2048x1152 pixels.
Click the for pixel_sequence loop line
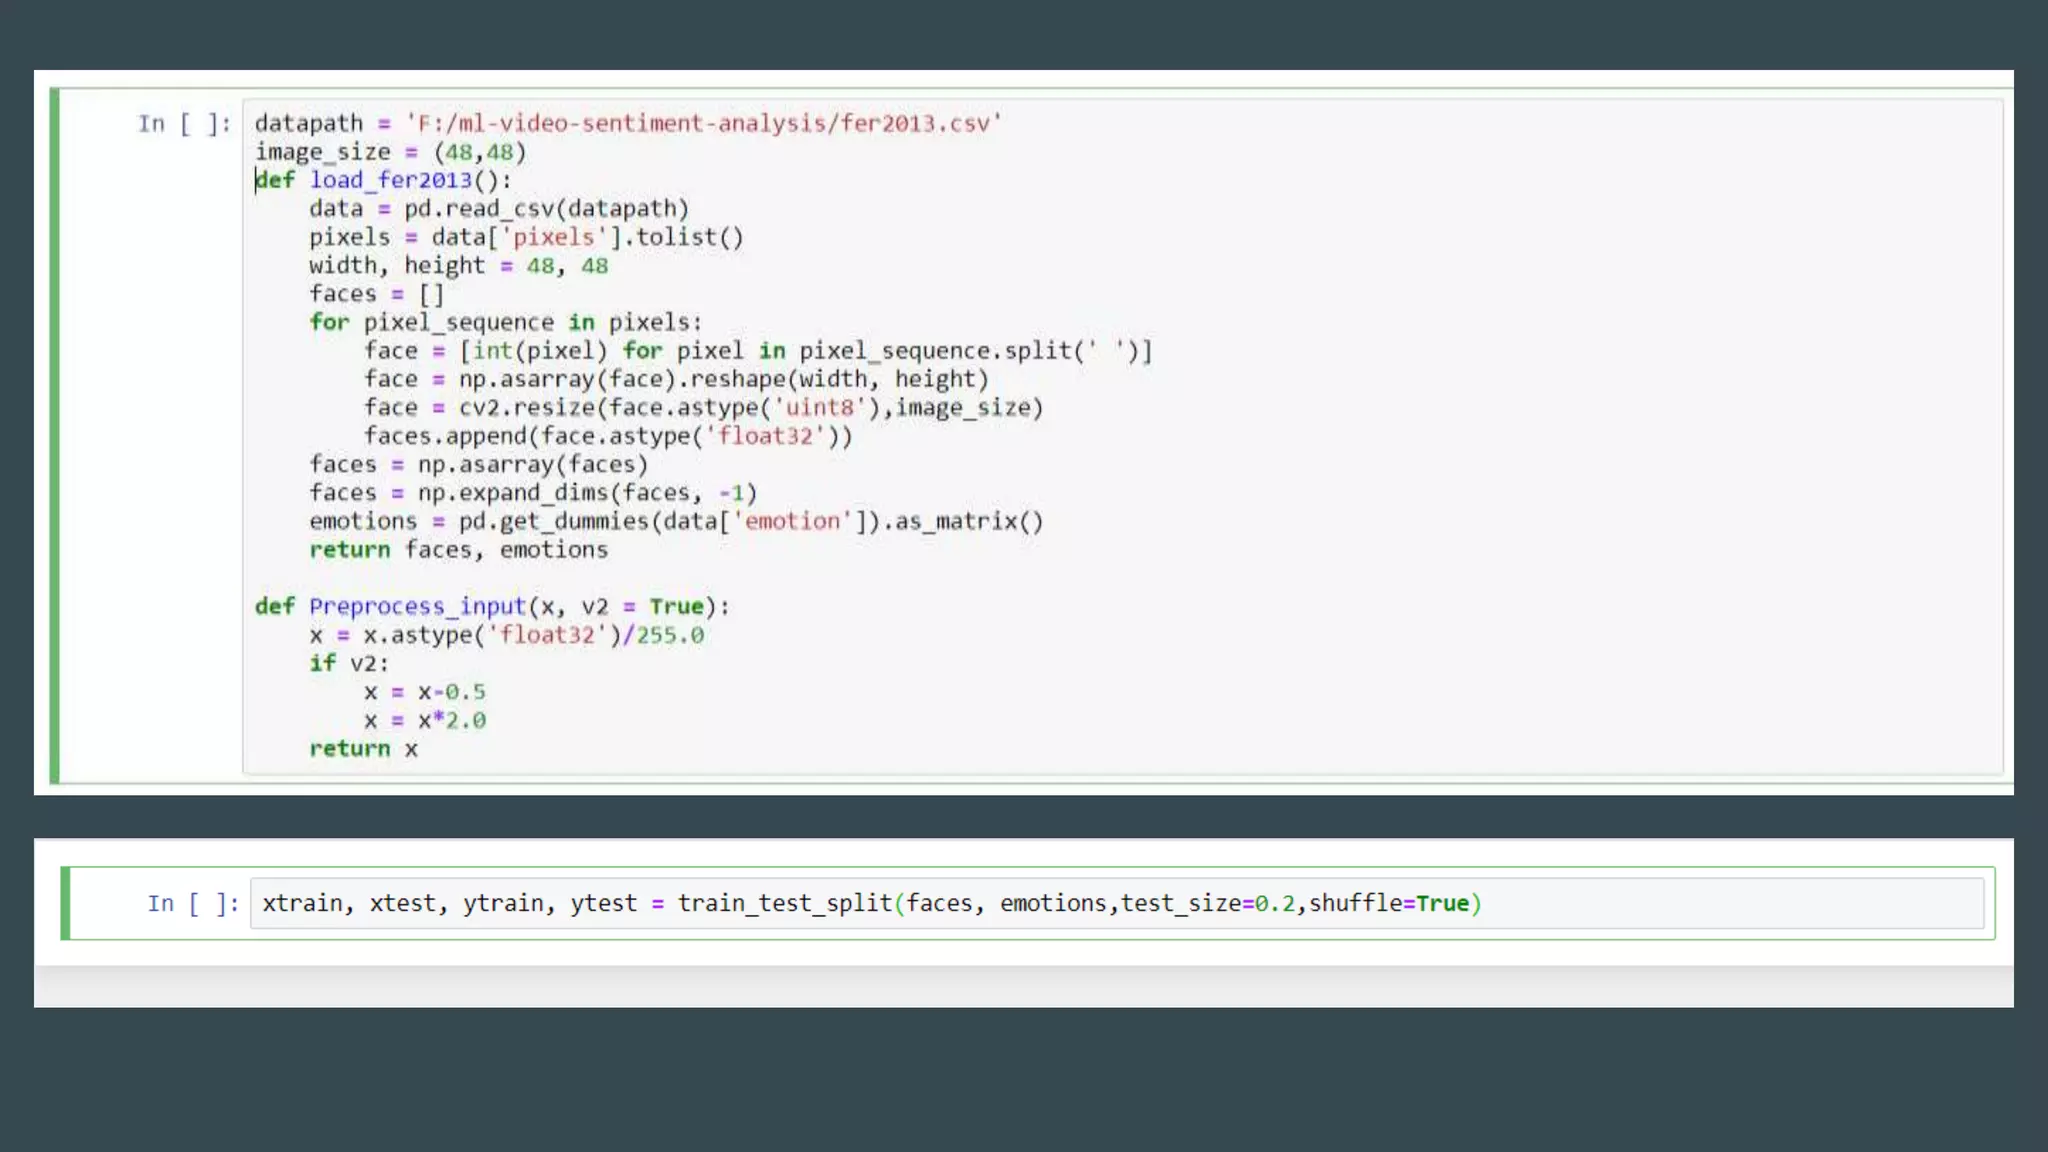click(505, 323)
